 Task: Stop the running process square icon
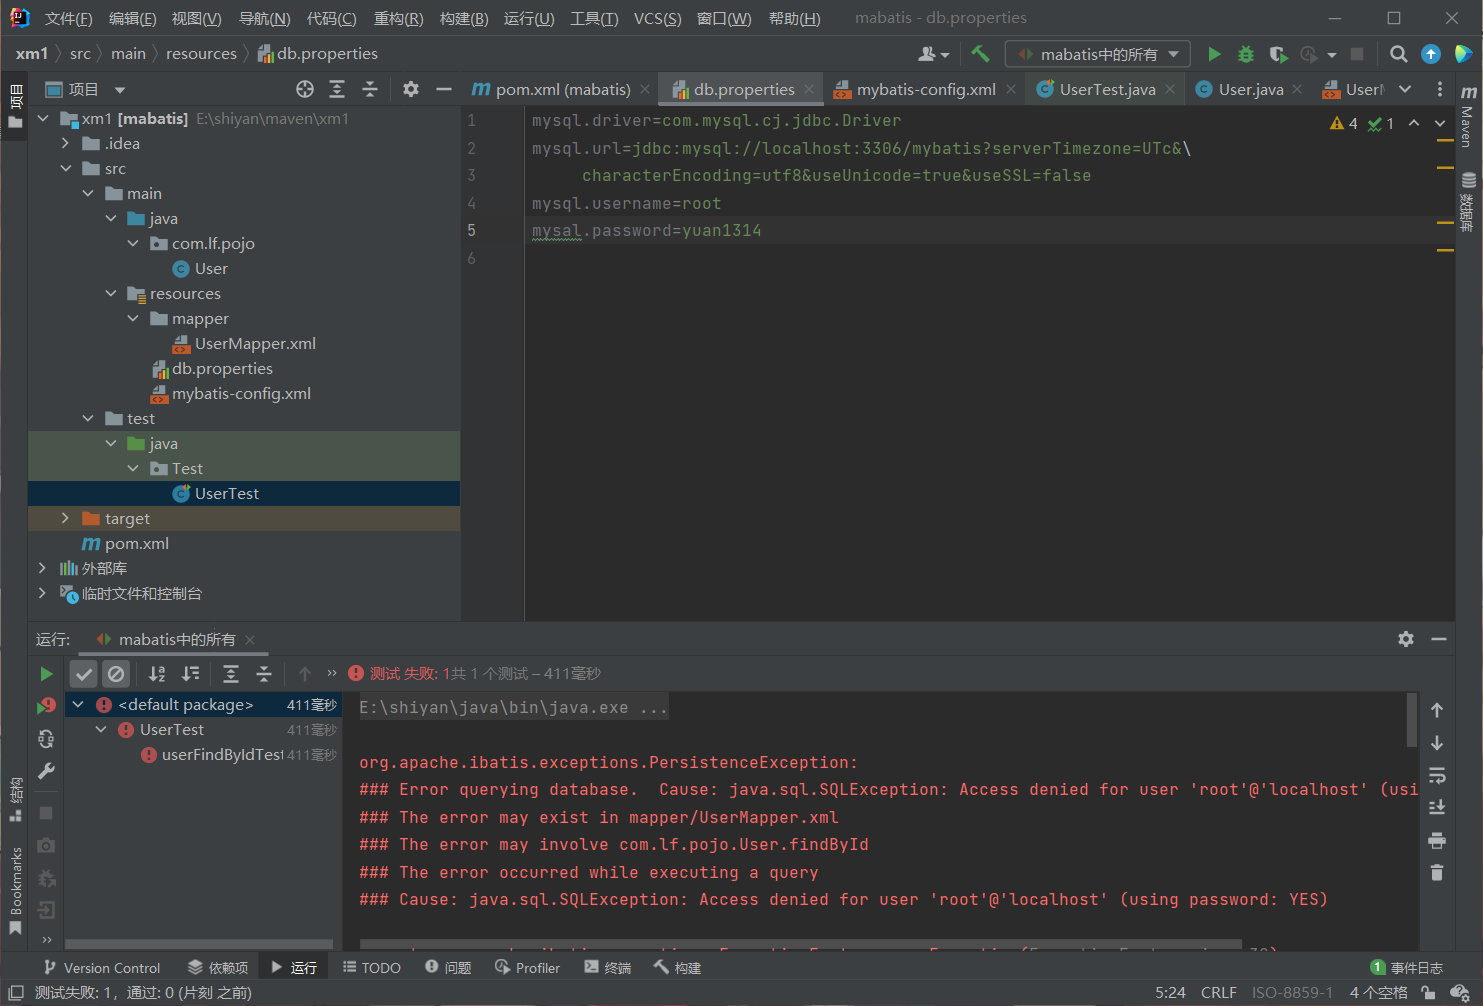tap(1357, 54)
